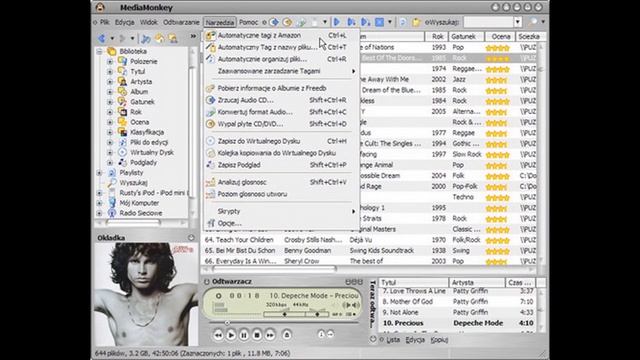Expand the Artysta tree node

tap(110, 82)
